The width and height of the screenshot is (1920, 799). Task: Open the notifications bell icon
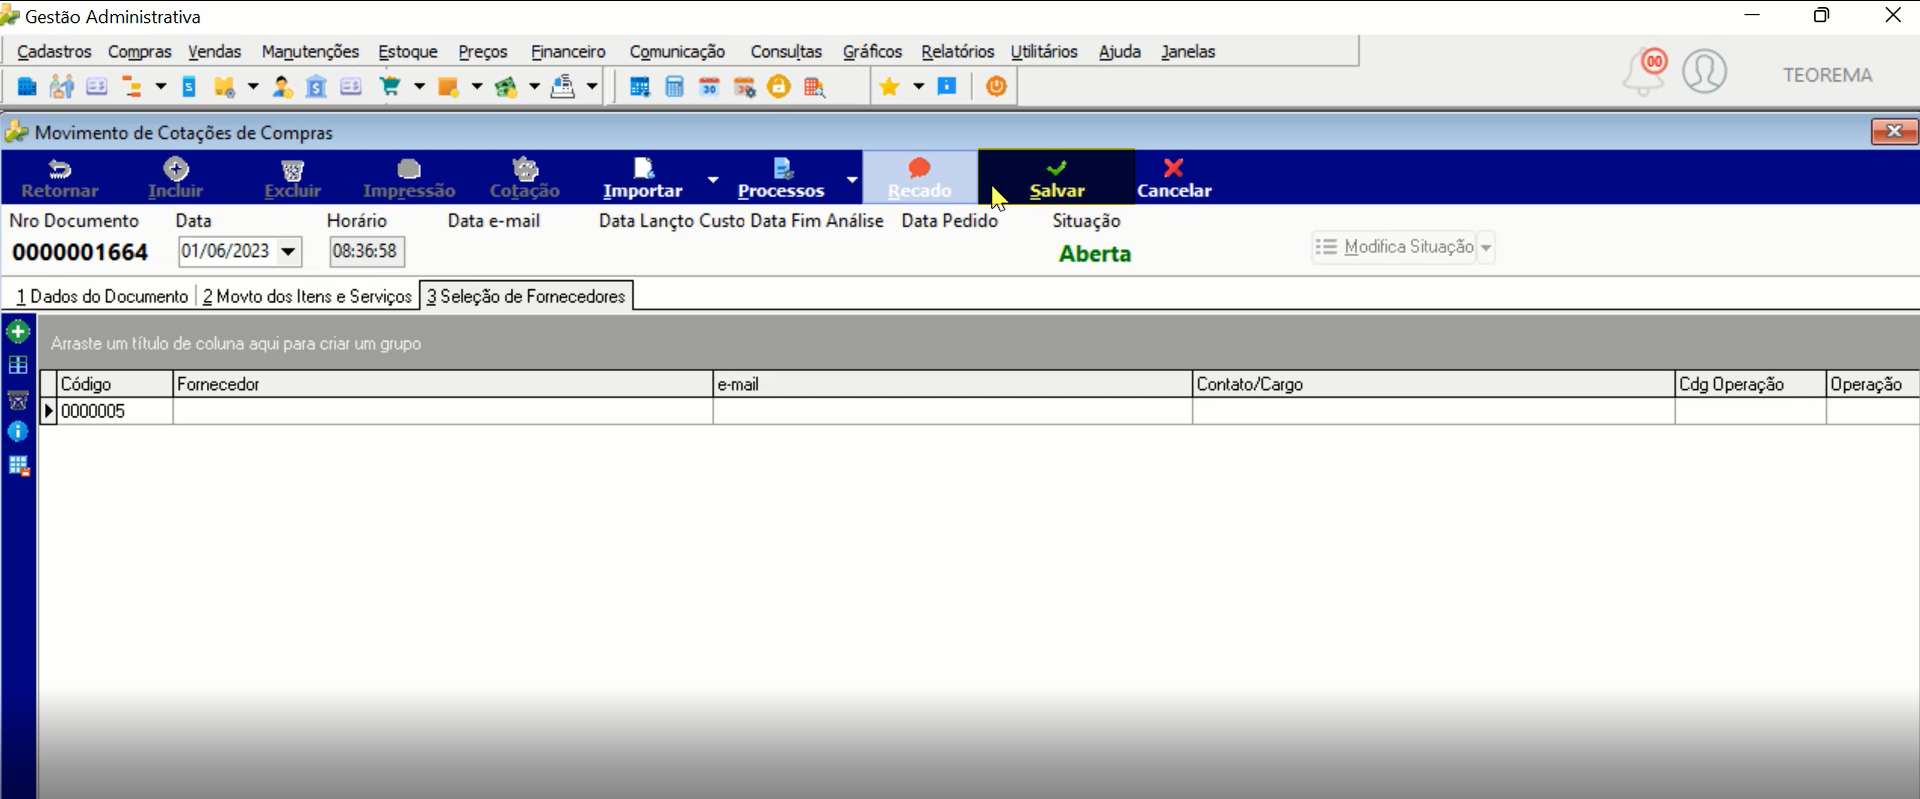click(1643, 73)
